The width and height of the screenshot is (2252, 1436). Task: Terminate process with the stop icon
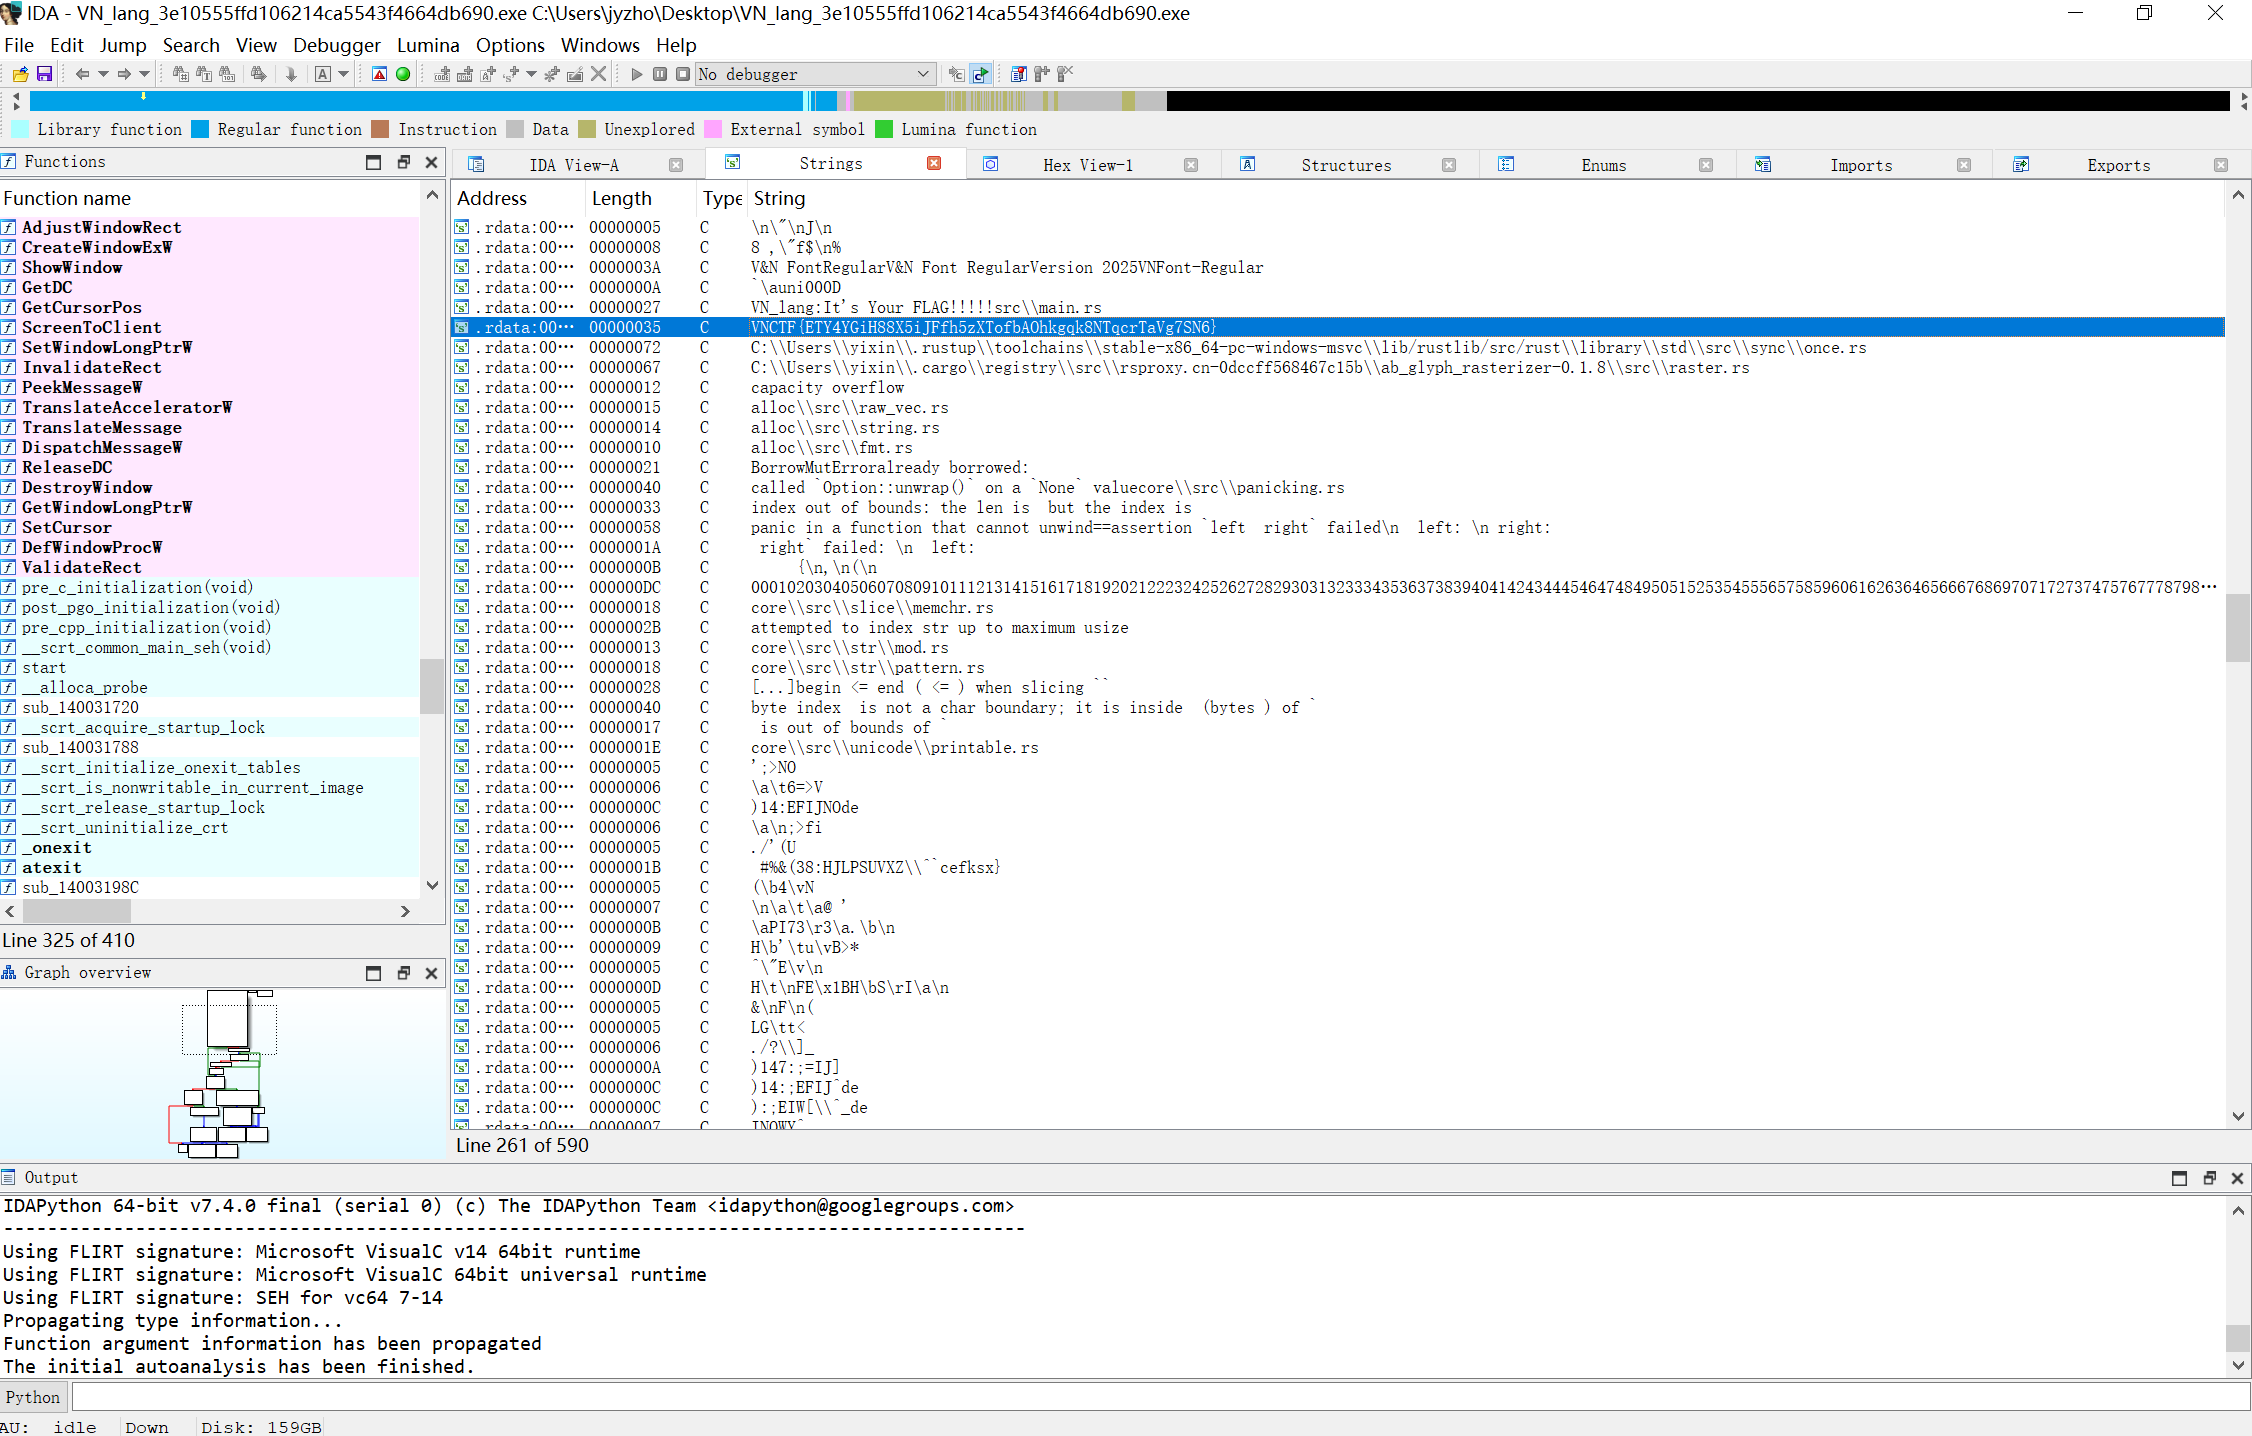(x=683, y=74)
